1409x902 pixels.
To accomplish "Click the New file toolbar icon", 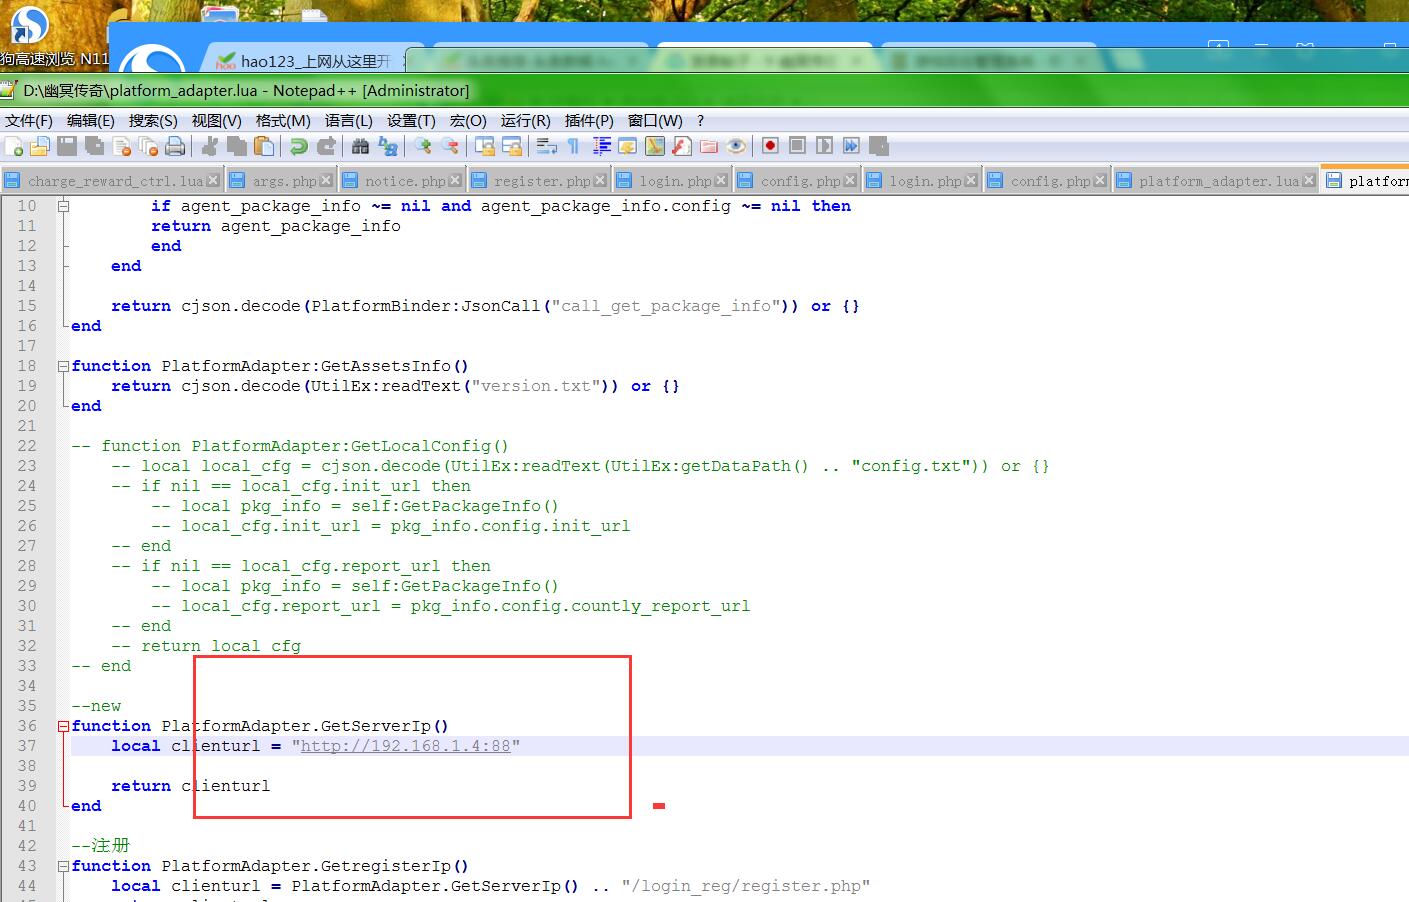I will tap(14, 147).
